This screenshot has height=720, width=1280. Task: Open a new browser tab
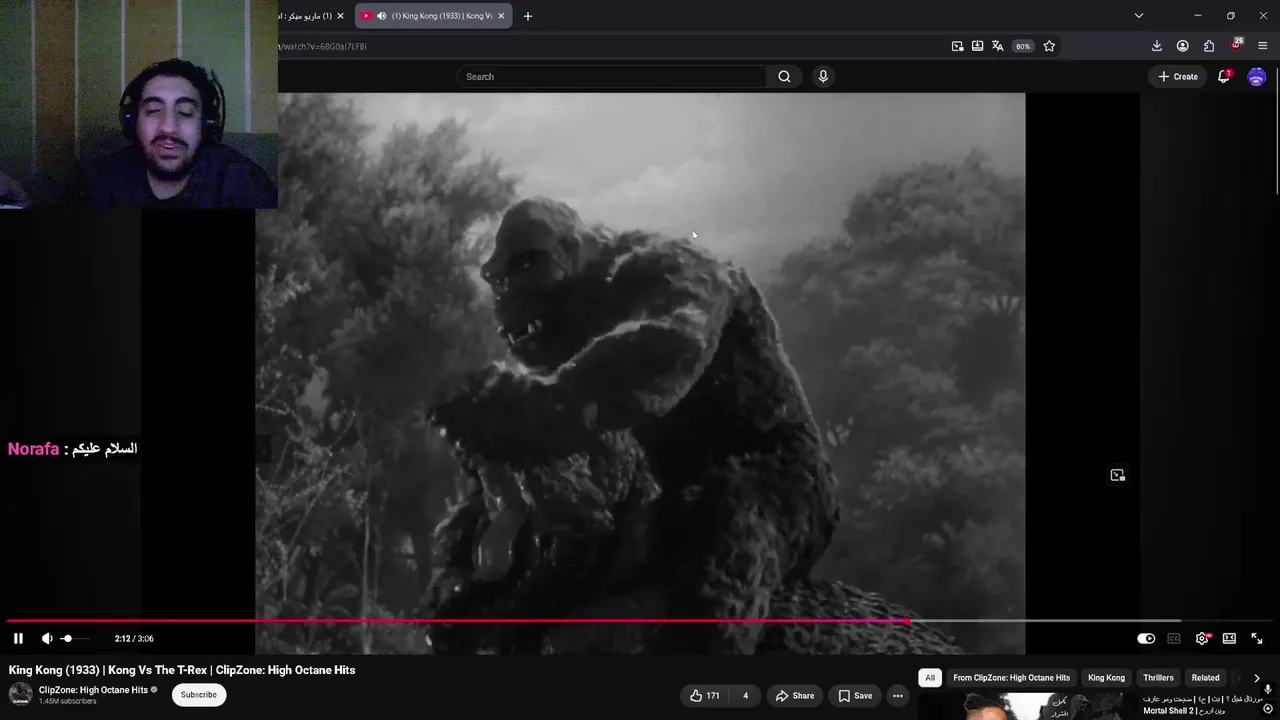click(x=528, y=16)
